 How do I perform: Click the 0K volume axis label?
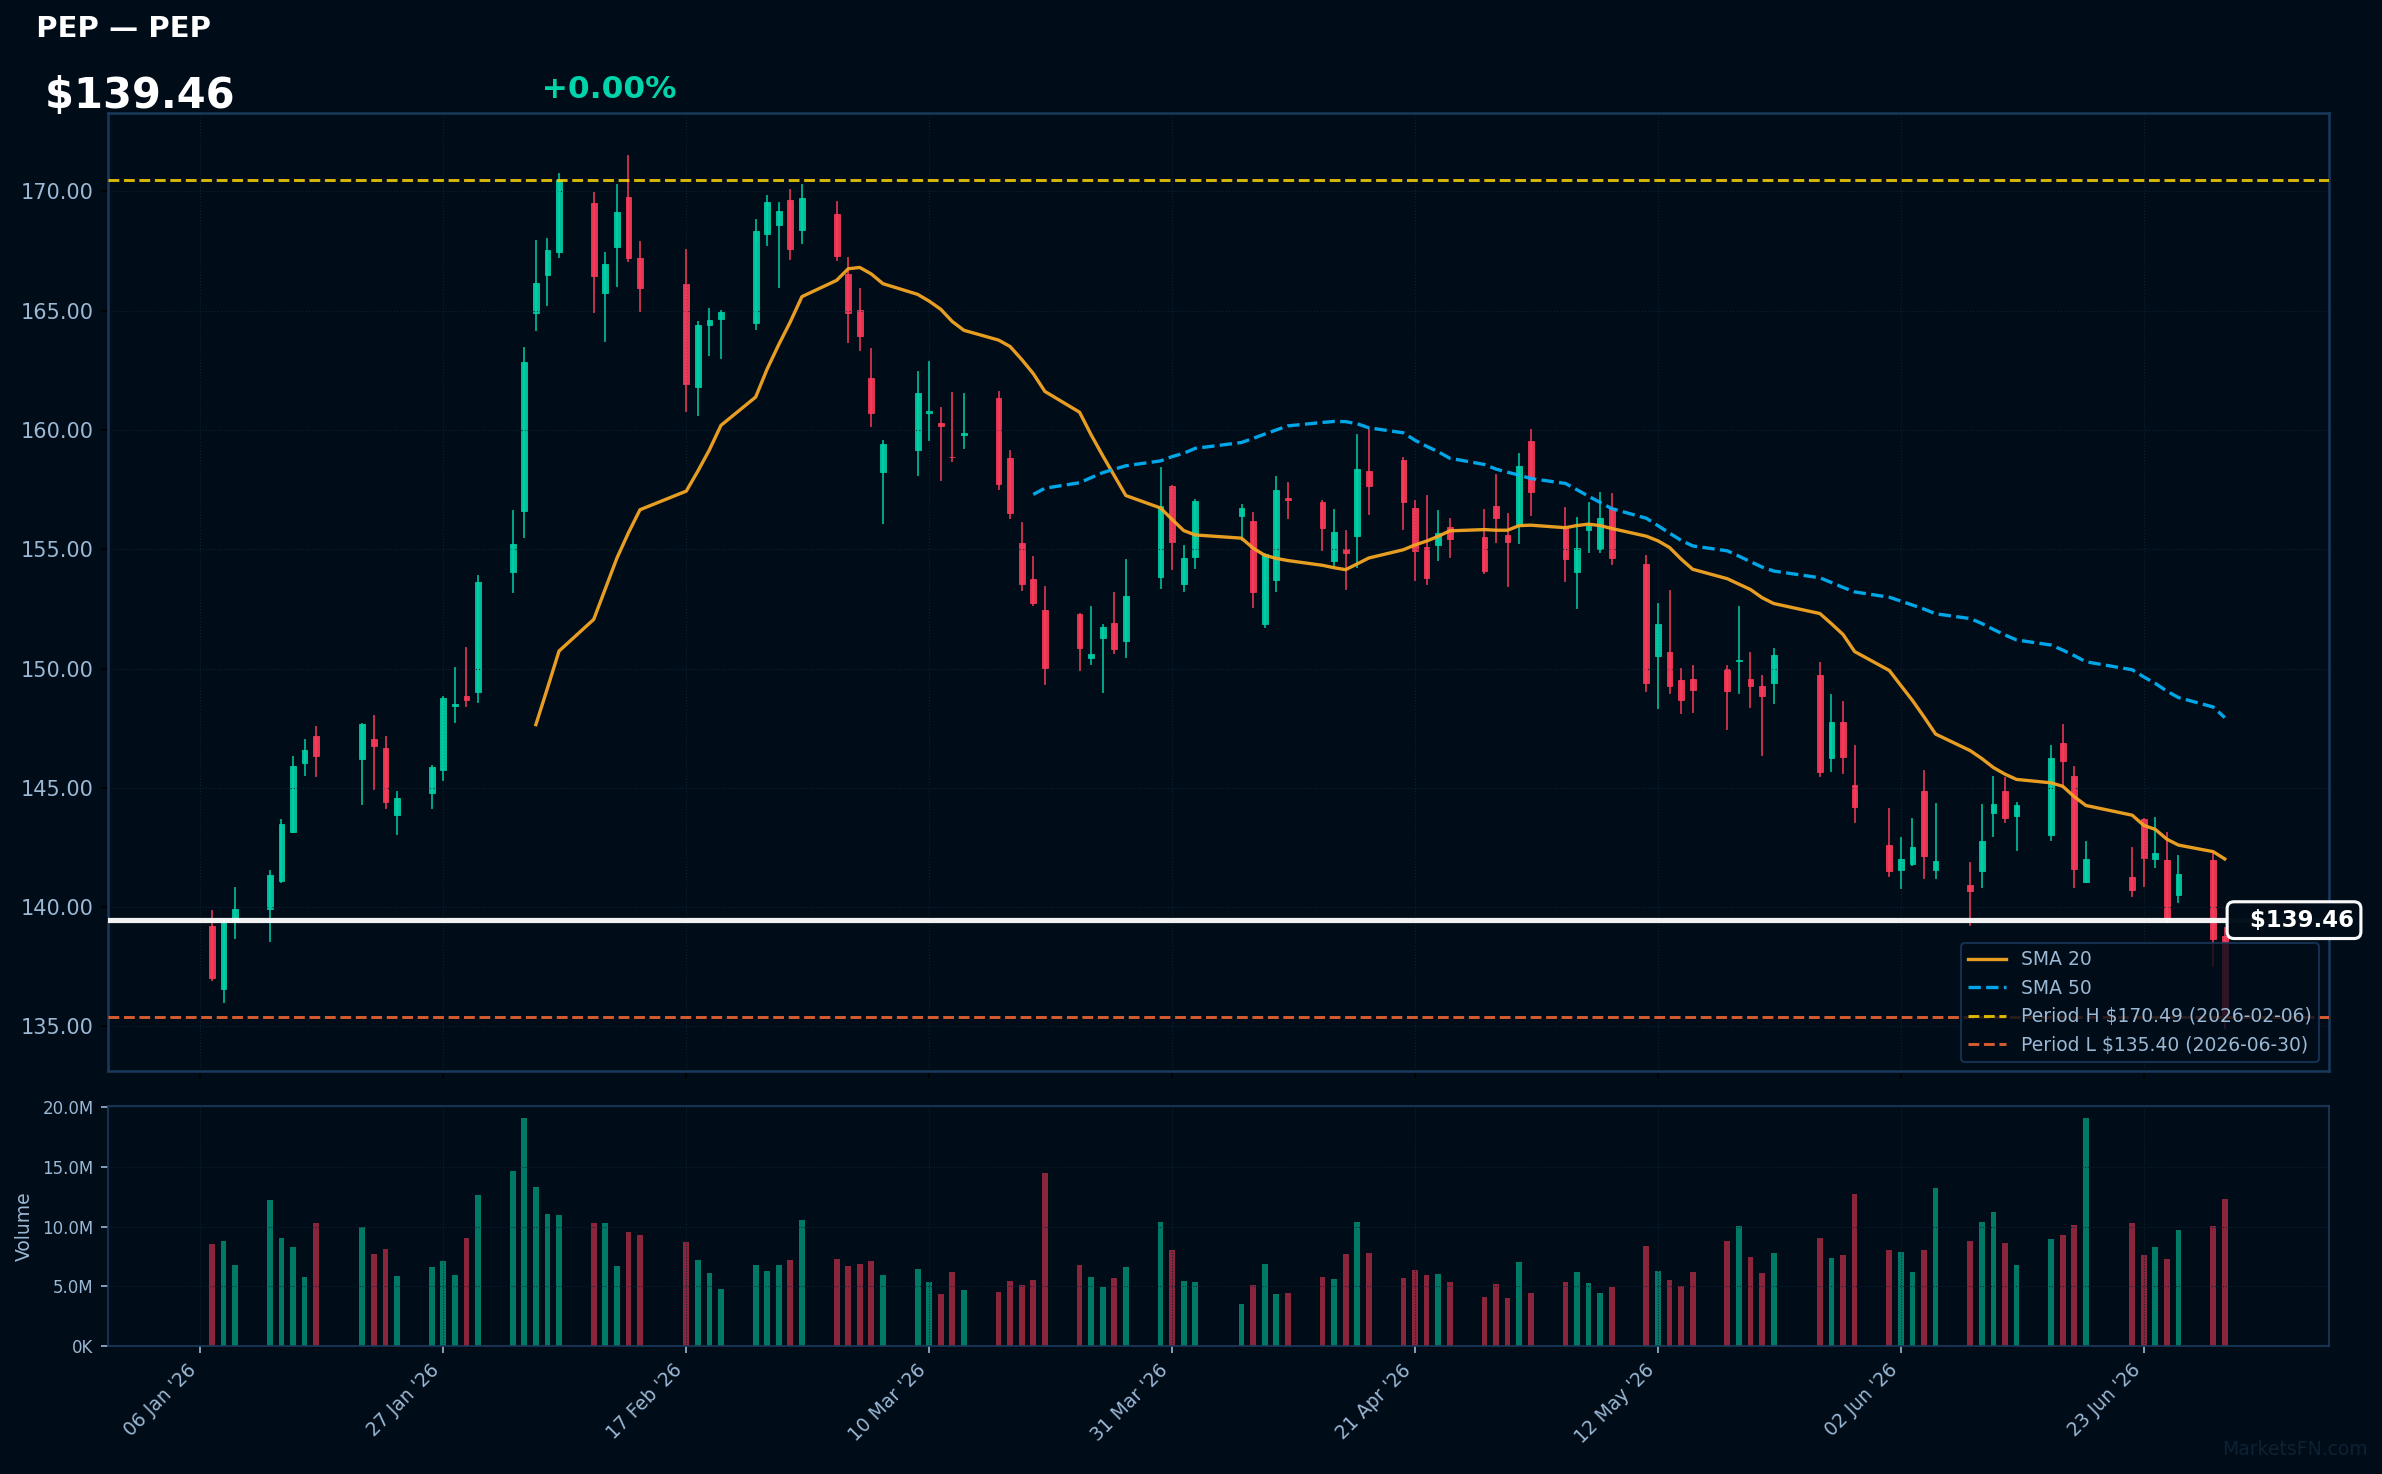click(x=82, y=1347)
